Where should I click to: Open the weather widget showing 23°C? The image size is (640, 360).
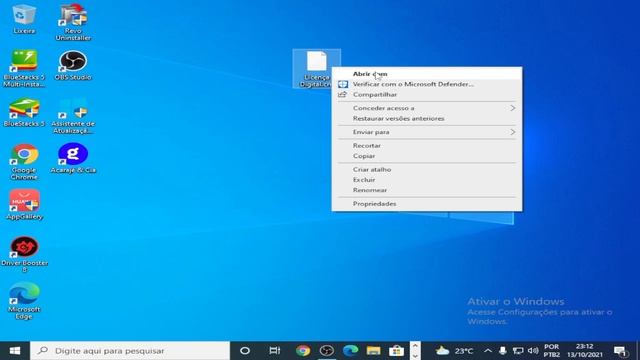[x=454, y=351]
